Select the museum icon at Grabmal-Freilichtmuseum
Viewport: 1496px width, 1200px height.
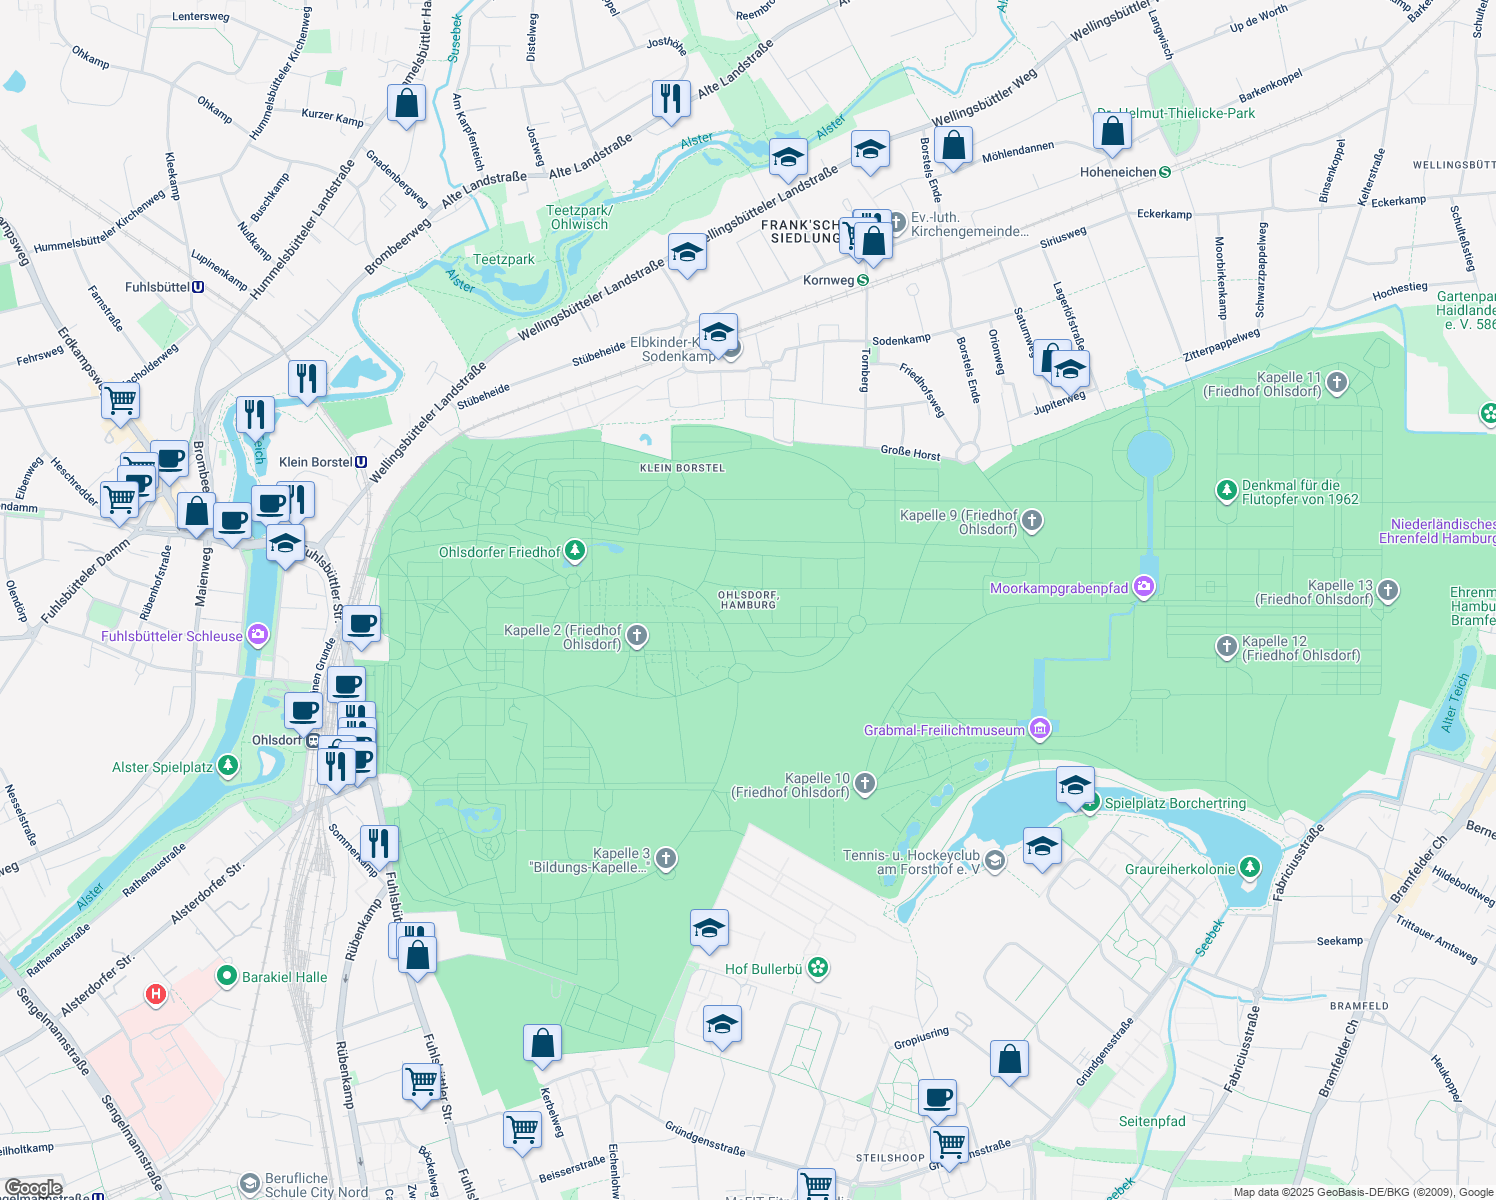[x=1040, y=730]
